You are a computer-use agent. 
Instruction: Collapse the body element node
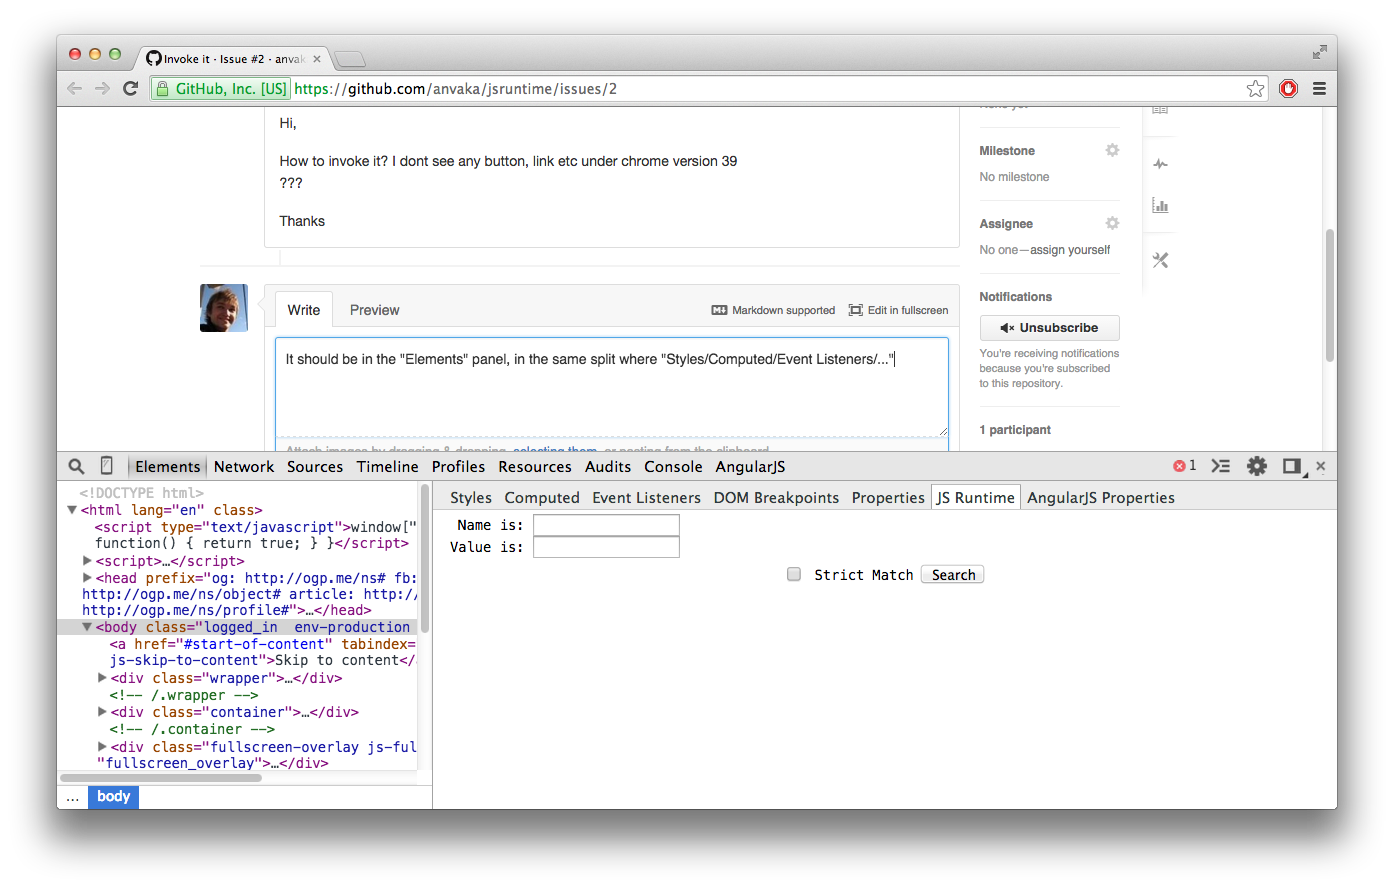click(x=87, y=627)
